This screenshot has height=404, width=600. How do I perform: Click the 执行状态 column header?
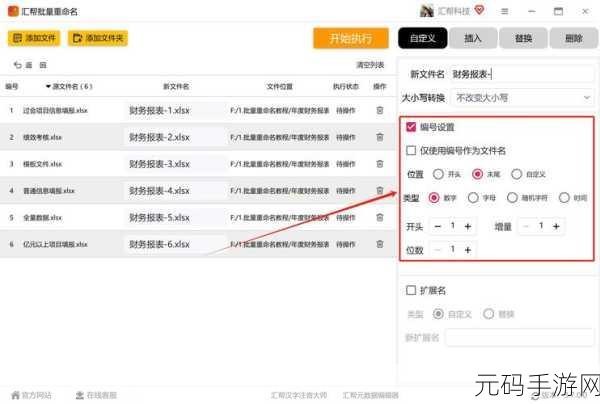point(346,86)
